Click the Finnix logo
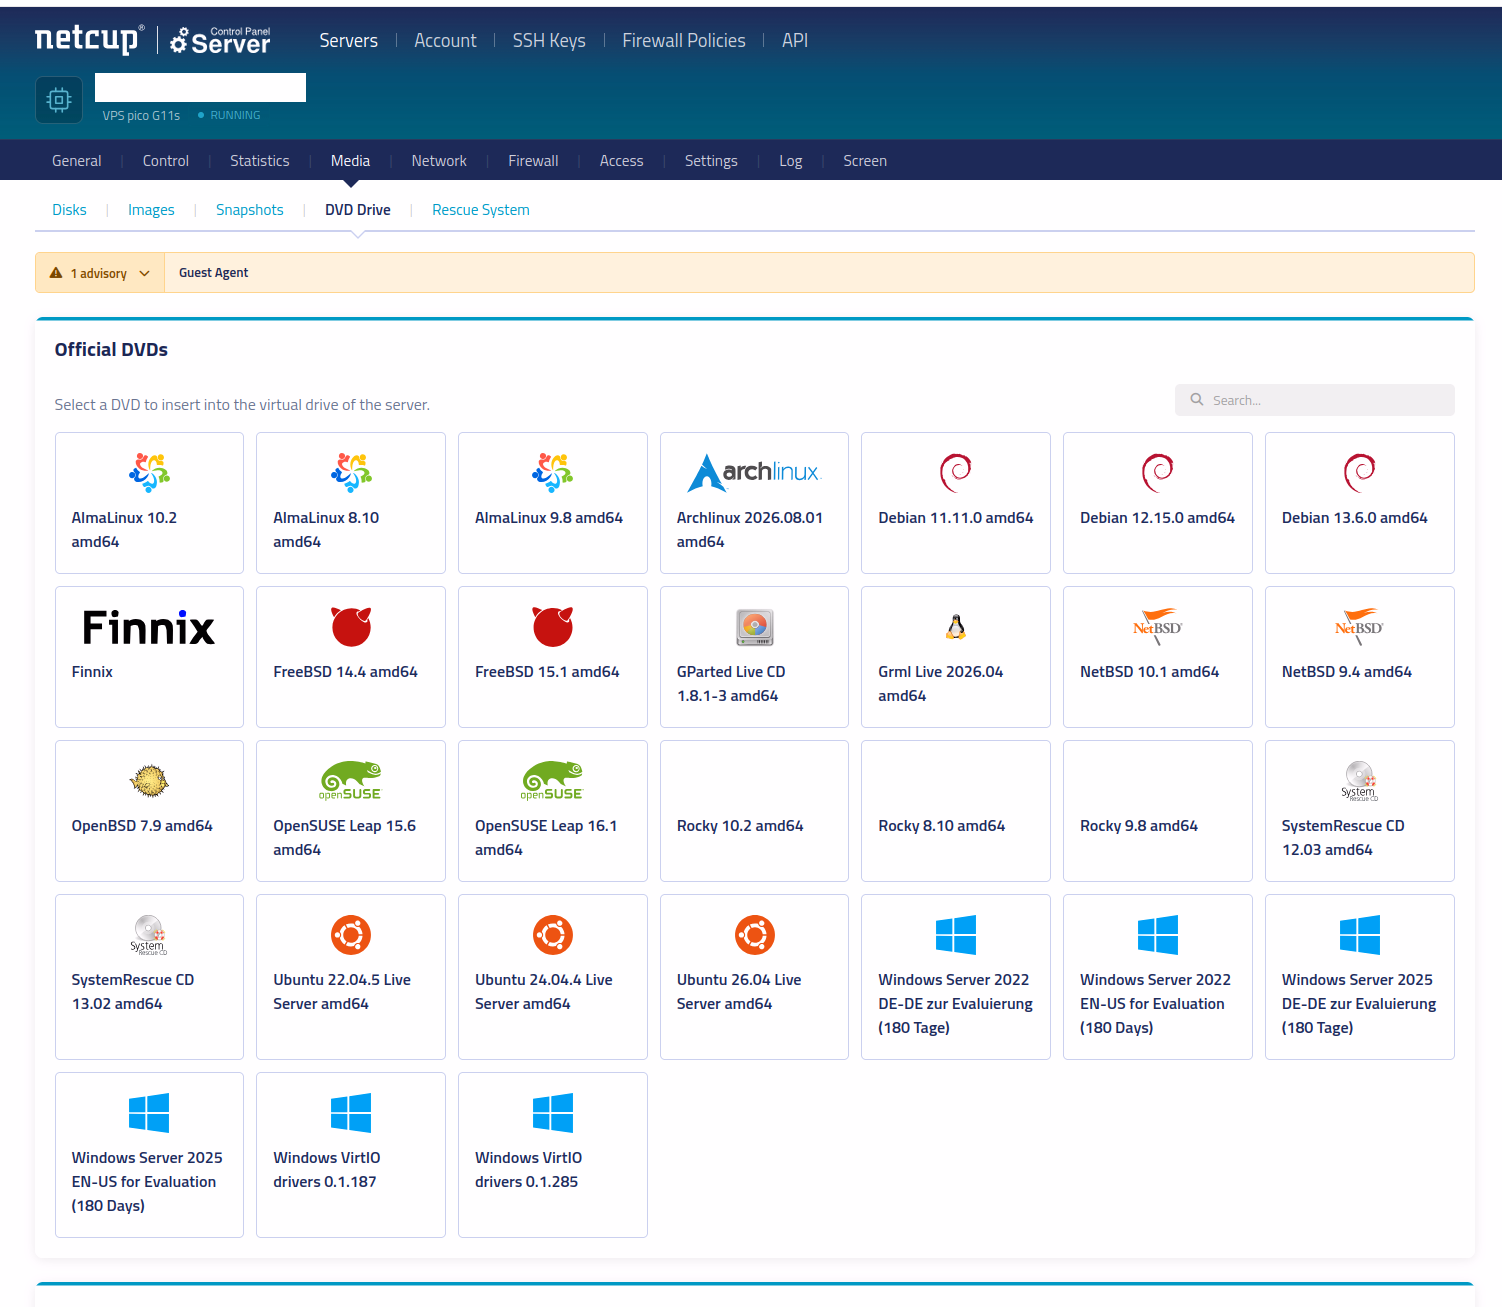Screen dimensions: 1502x1307 coord(149,627)
